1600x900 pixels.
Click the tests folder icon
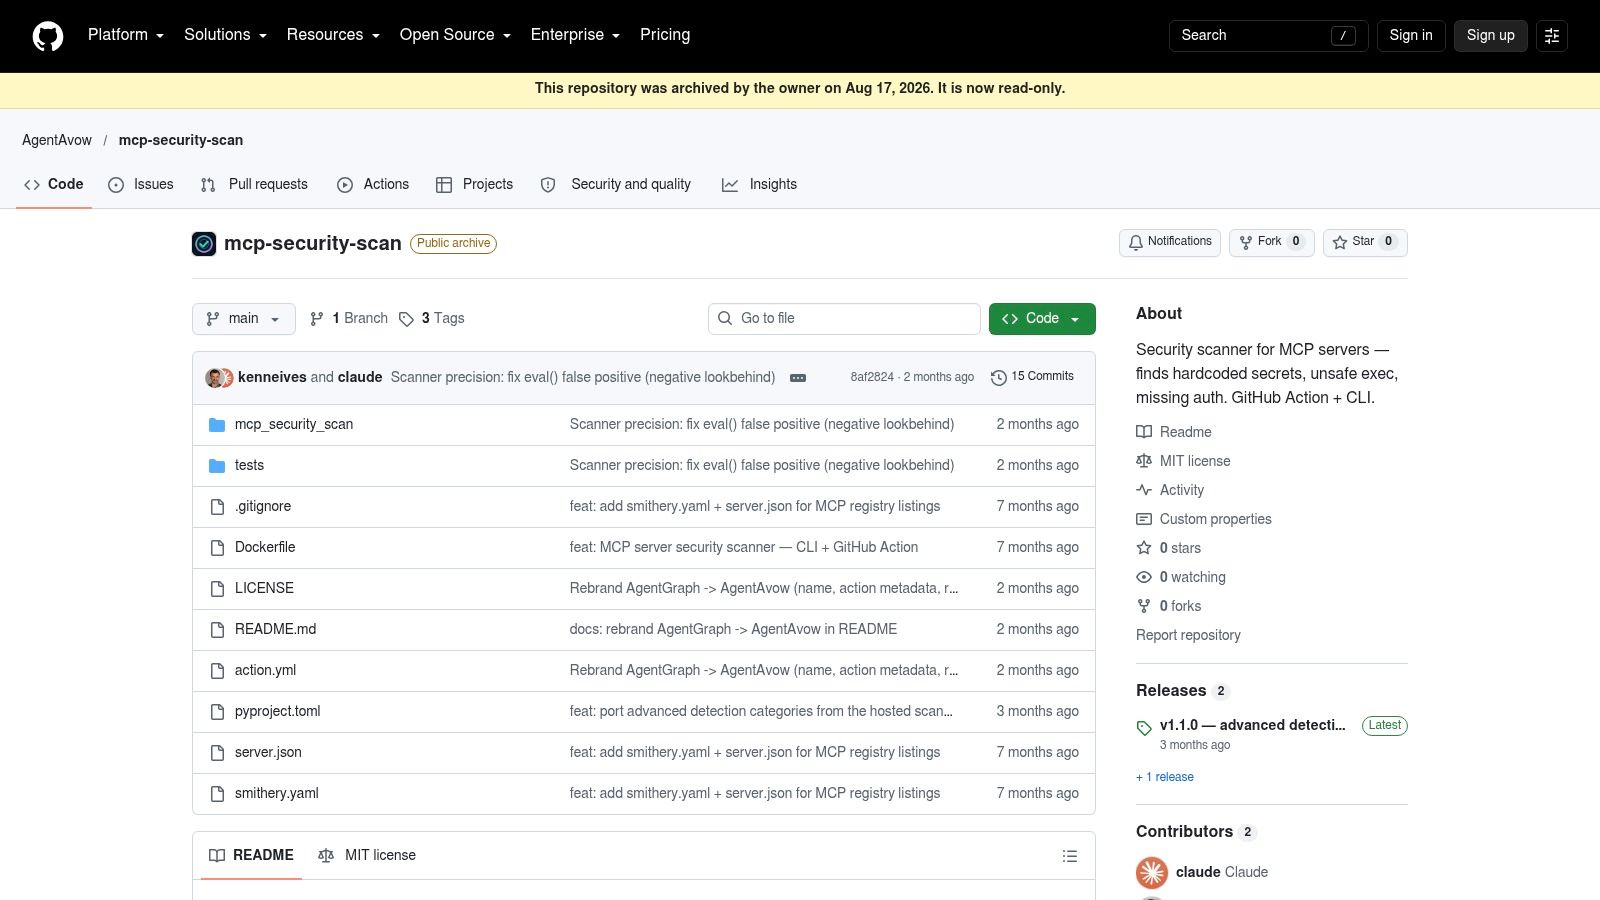pos(217,466)
